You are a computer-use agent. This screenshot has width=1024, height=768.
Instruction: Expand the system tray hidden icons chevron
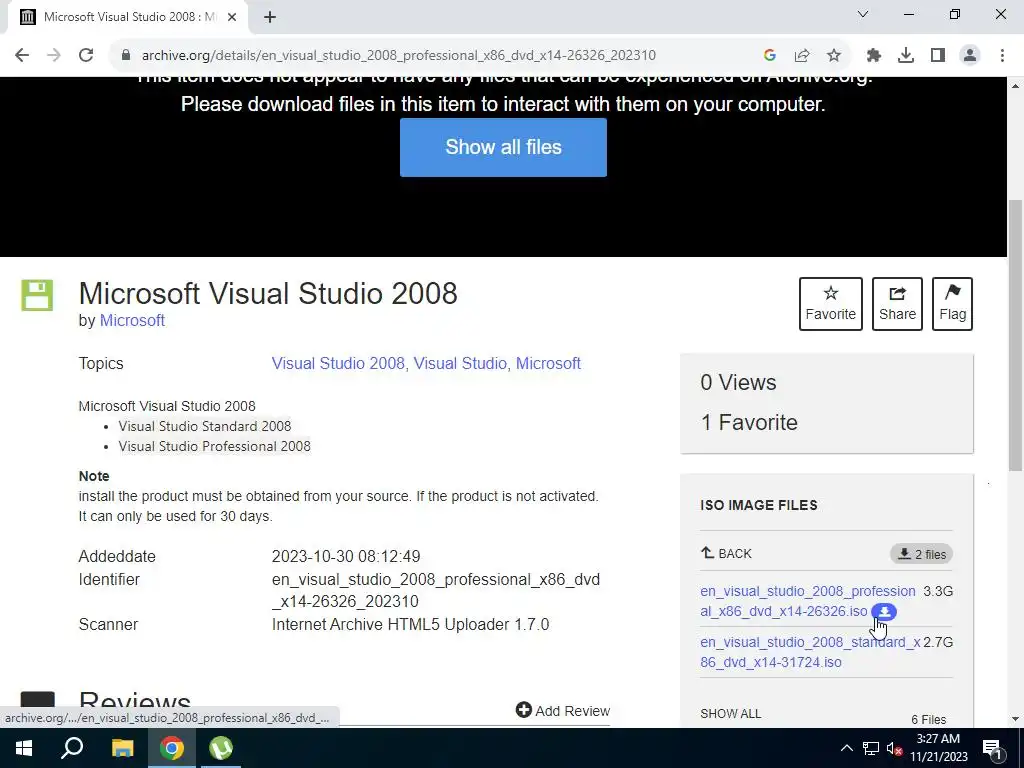pyautogui.click(x=846, y=748)
